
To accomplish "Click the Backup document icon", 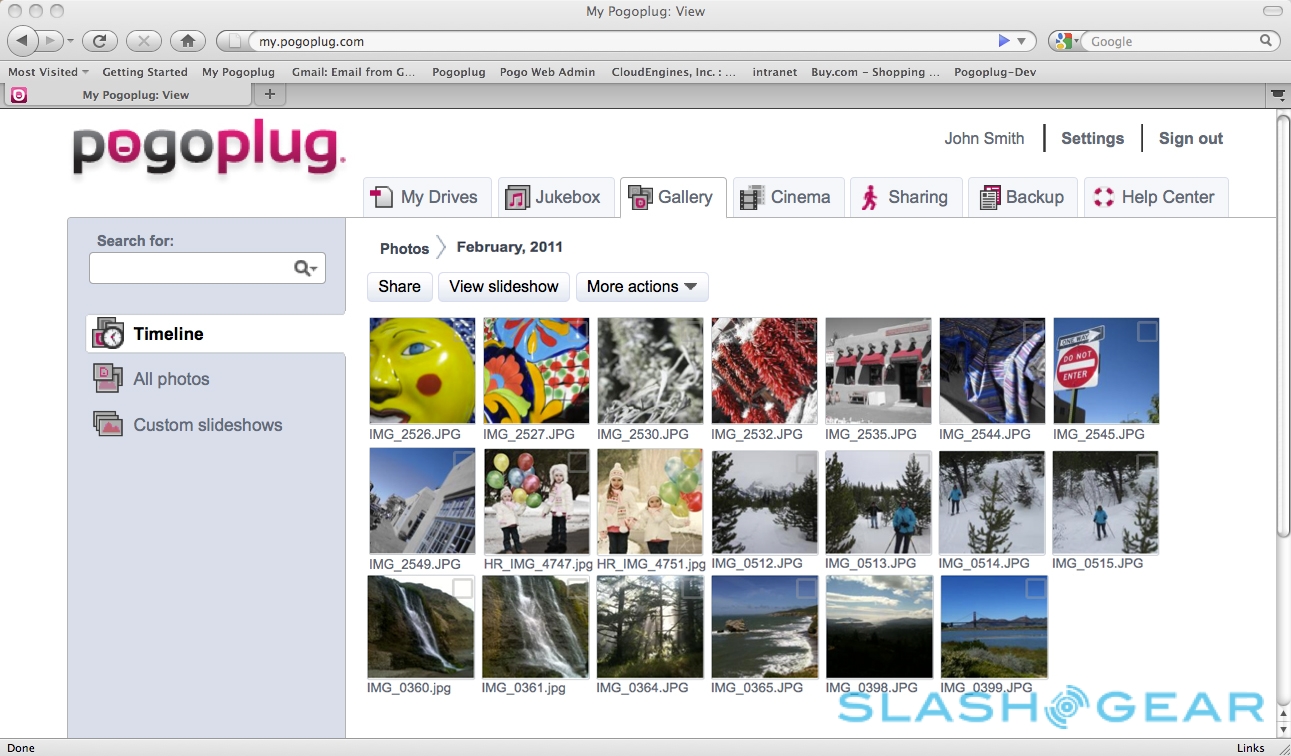I will click(990, 197).
